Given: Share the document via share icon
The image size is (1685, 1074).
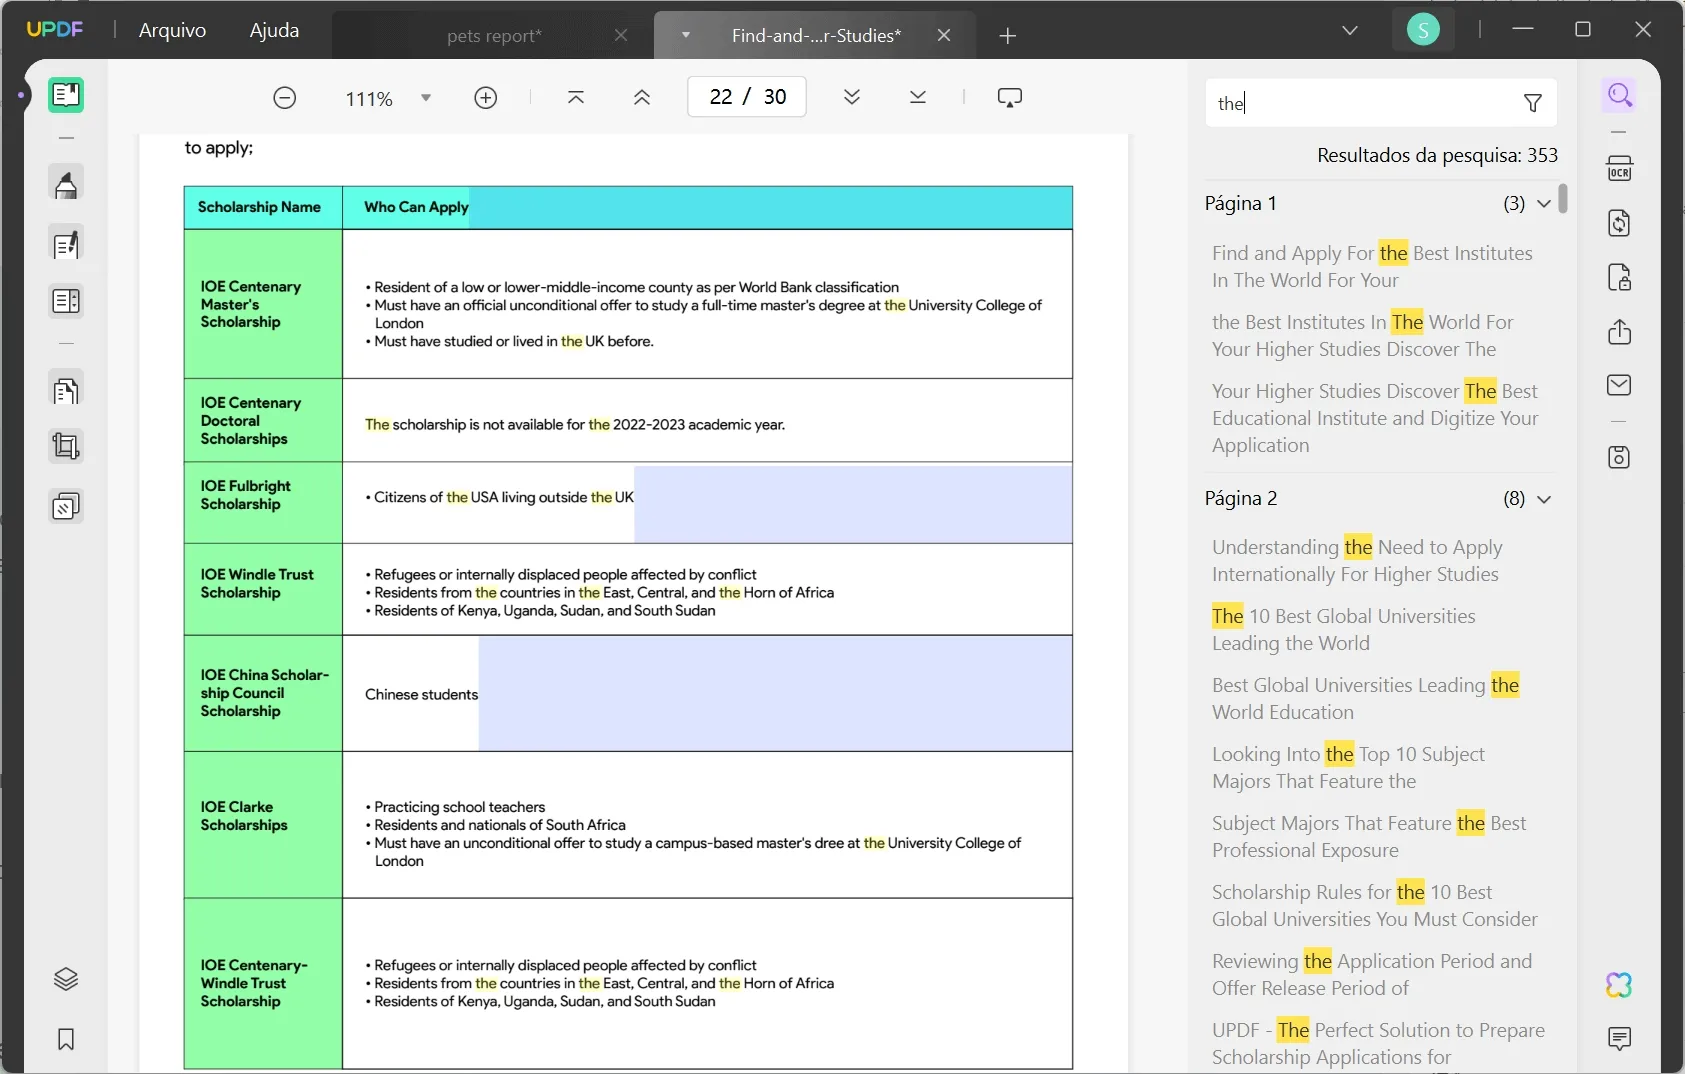Looking at the screenshot, I should click(x=1620, y=331).
